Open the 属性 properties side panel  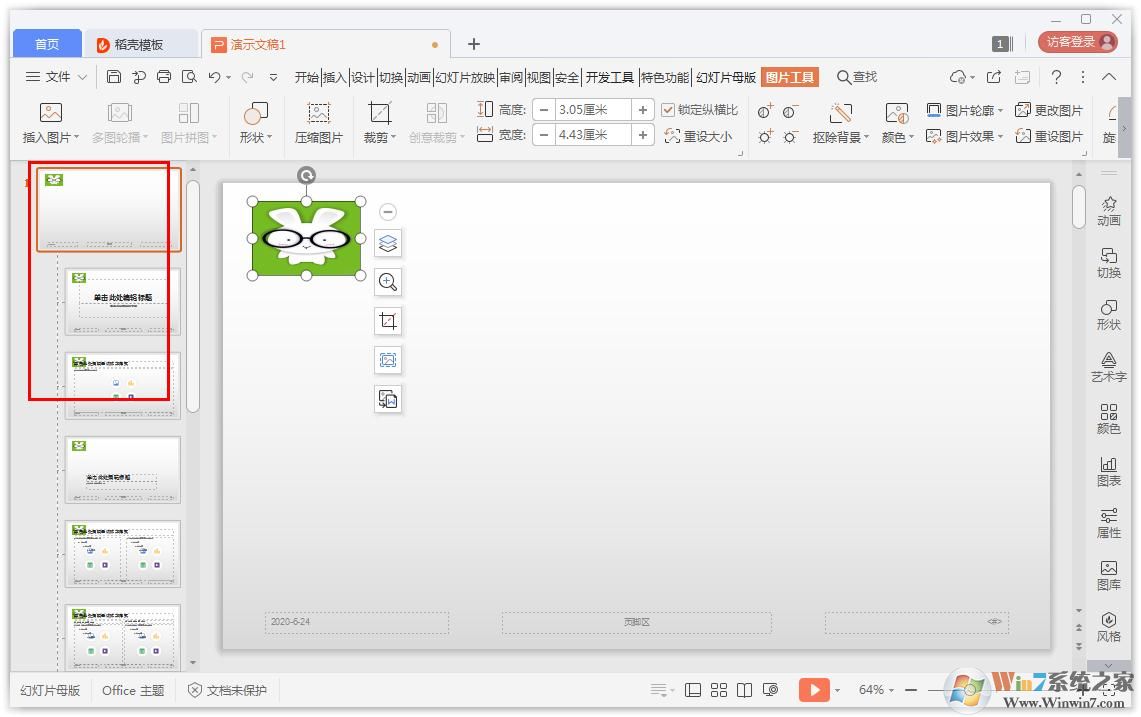tap(1108, 524)
